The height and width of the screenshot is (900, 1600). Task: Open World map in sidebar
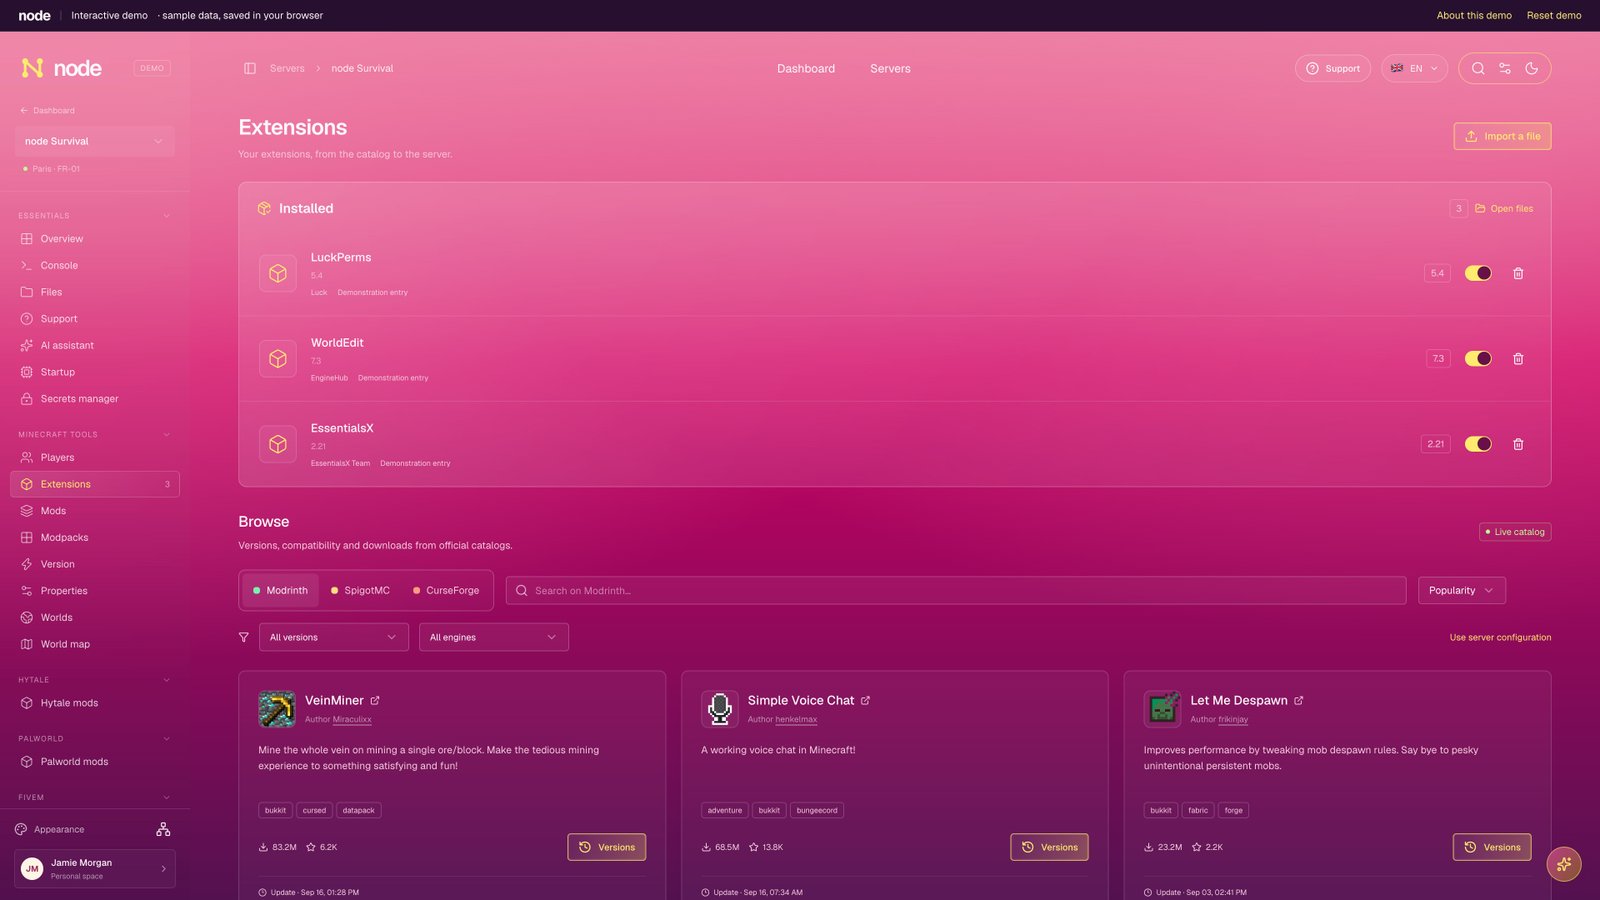(95, 645)
